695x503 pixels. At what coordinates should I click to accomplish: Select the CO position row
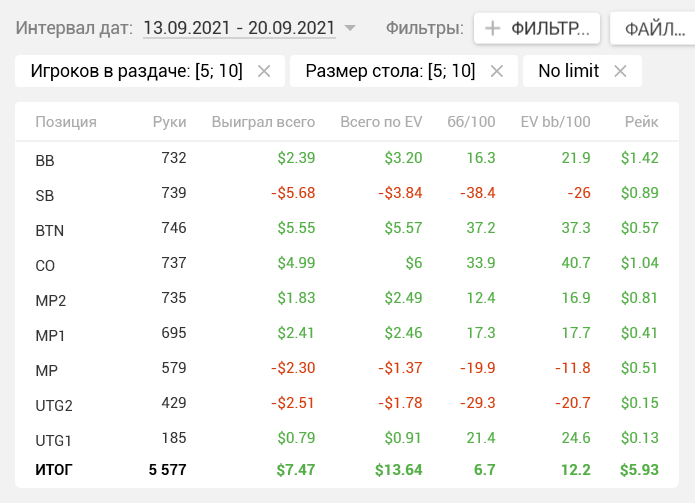[x=46, y=265]
